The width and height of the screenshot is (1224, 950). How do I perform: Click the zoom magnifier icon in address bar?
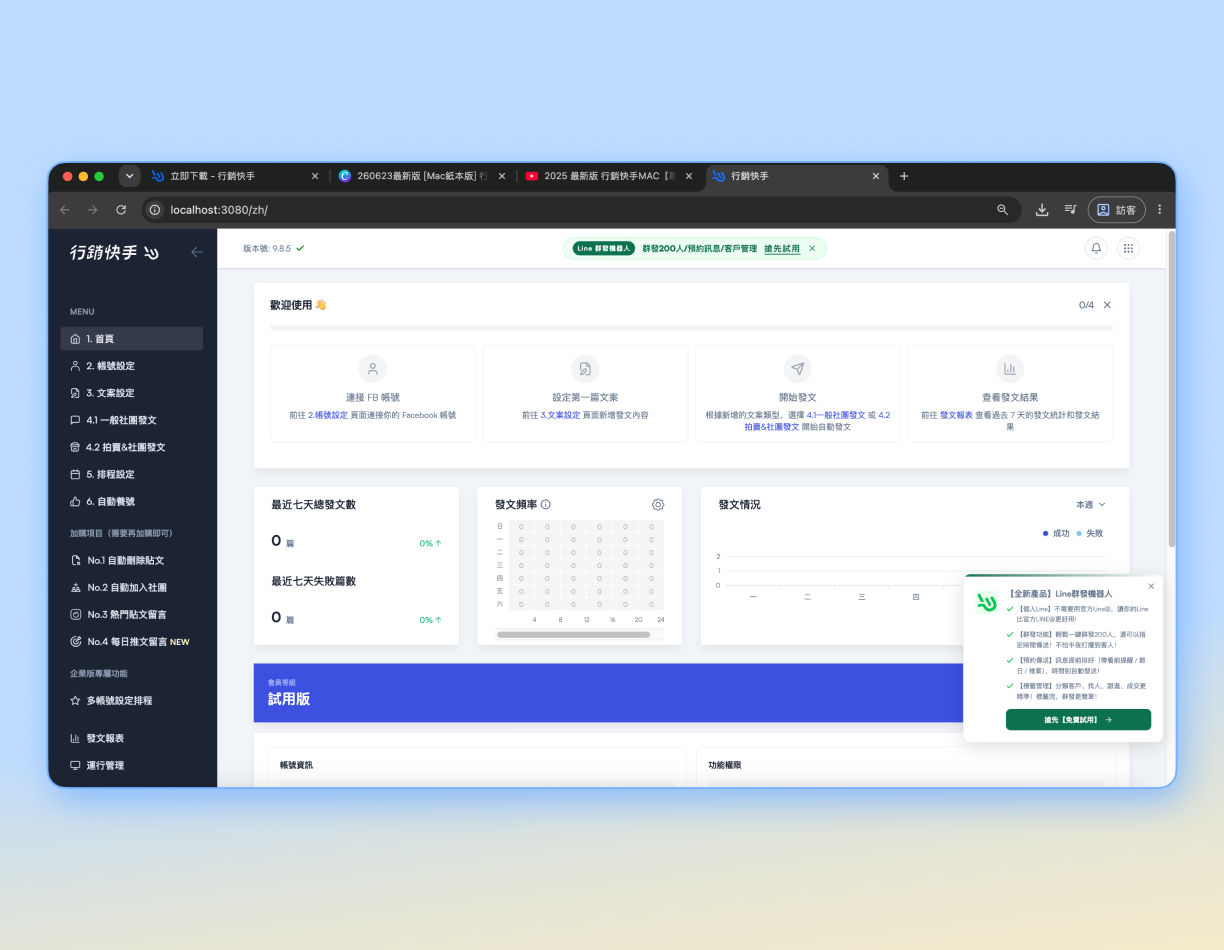[x=1003, y=209]
